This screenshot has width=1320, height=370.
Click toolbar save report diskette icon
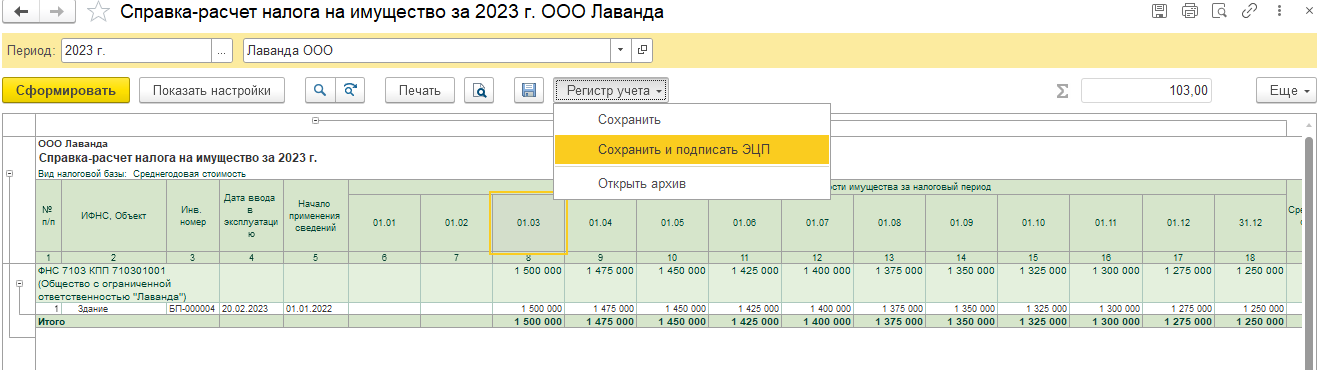click(x=529, y=90)
